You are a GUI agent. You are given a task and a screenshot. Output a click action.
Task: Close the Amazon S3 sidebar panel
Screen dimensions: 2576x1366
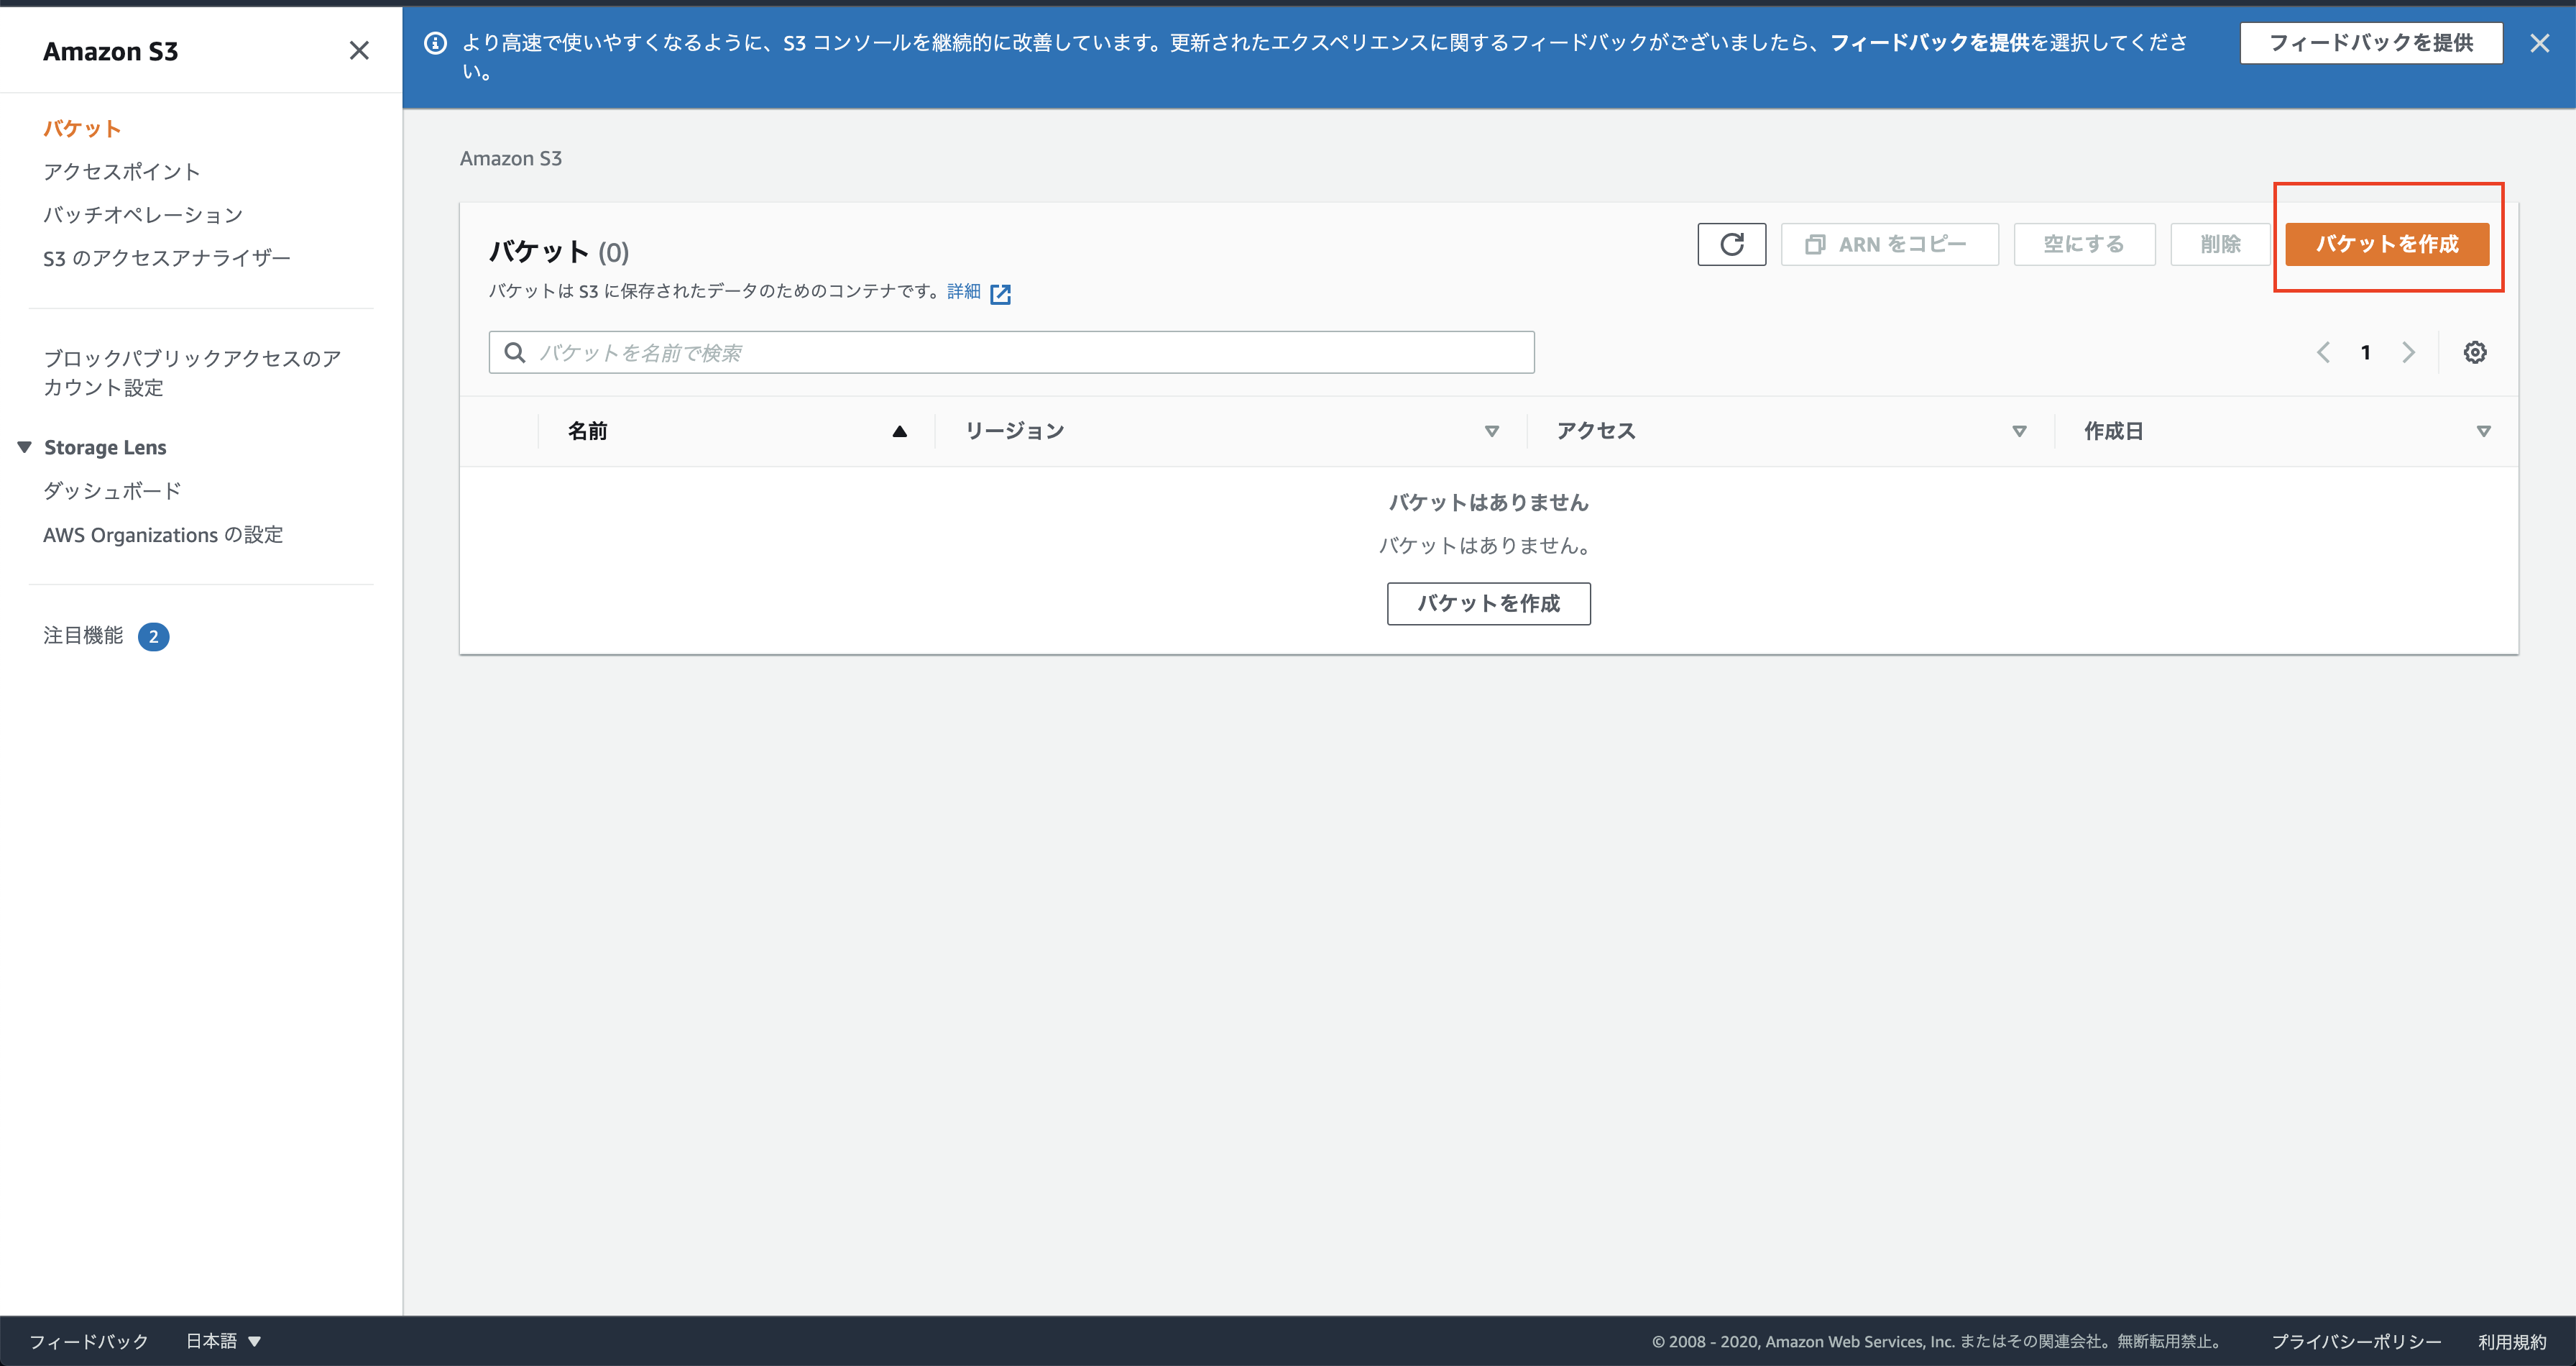[359, 51]
